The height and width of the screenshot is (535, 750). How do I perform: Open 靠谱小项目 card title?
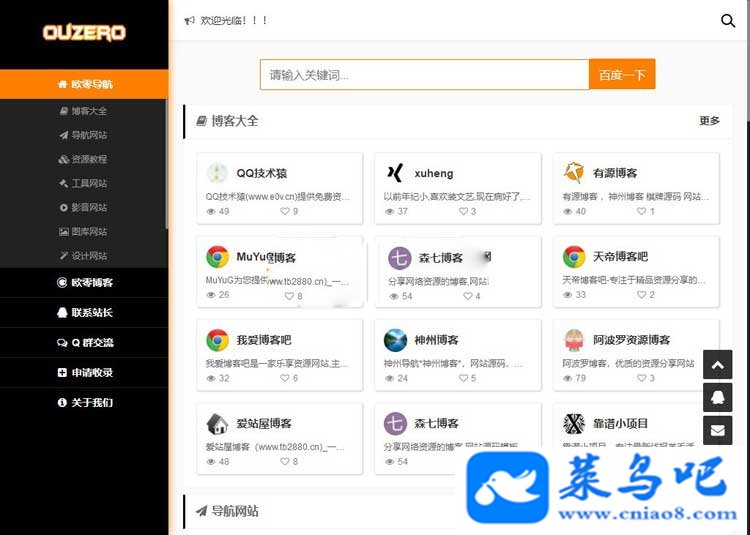point(620,424)
